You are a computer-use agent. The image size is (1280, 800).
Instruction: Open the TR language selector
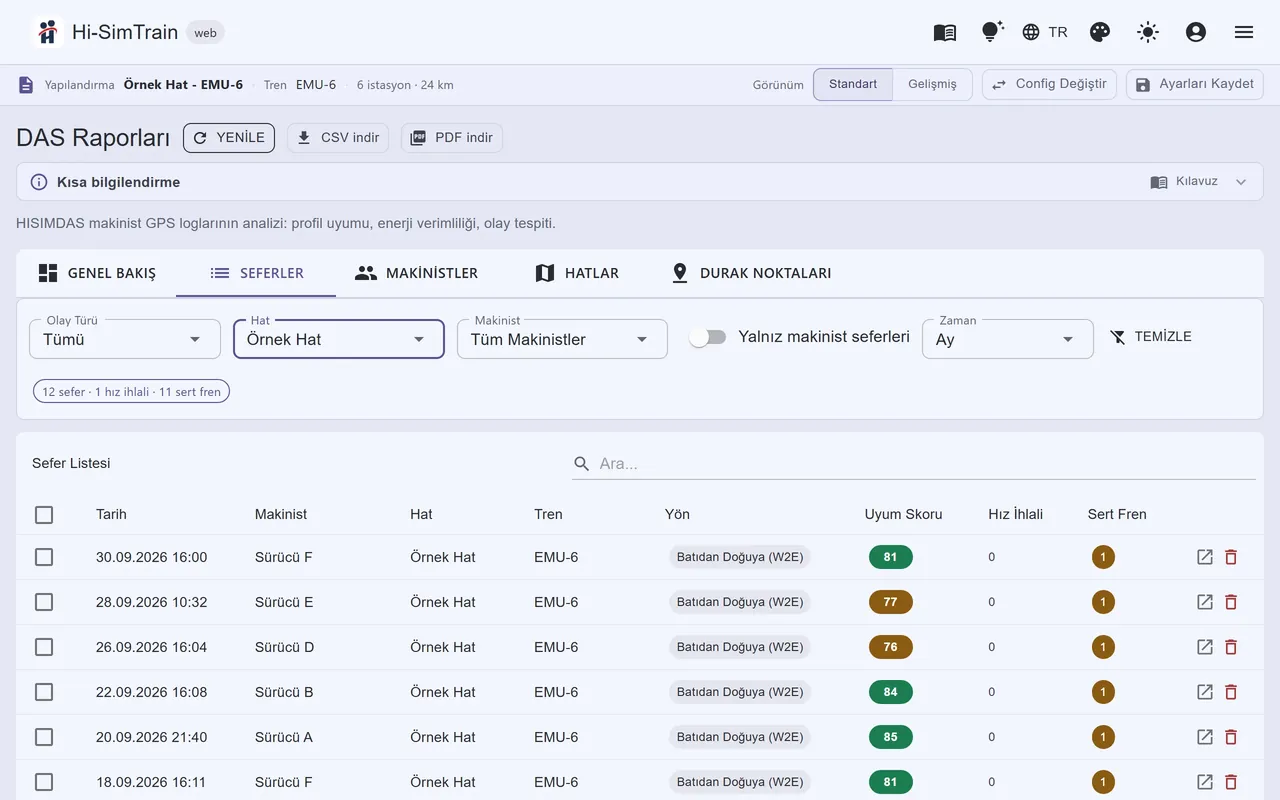coord(1045,32)
